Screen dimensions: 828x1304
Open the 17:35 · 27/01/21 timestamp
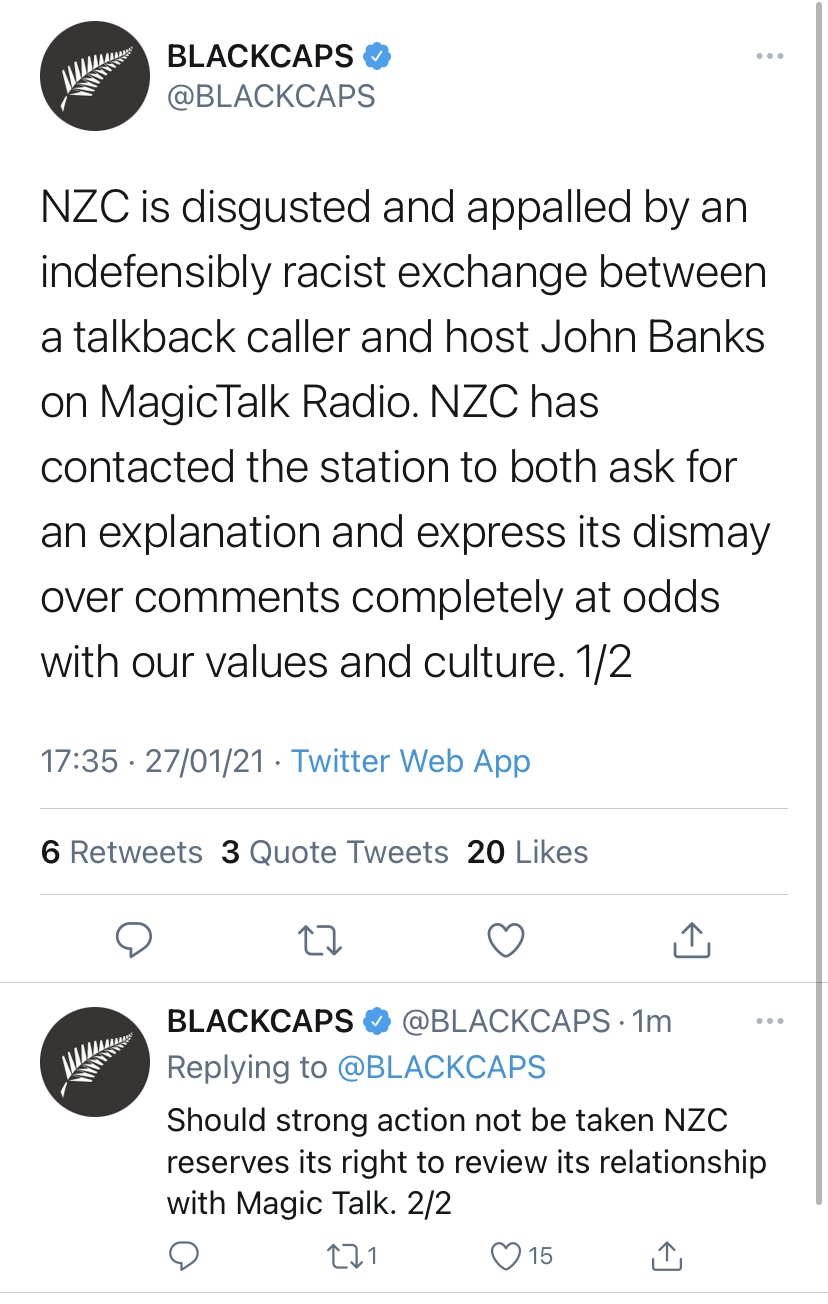click(152, 761)
